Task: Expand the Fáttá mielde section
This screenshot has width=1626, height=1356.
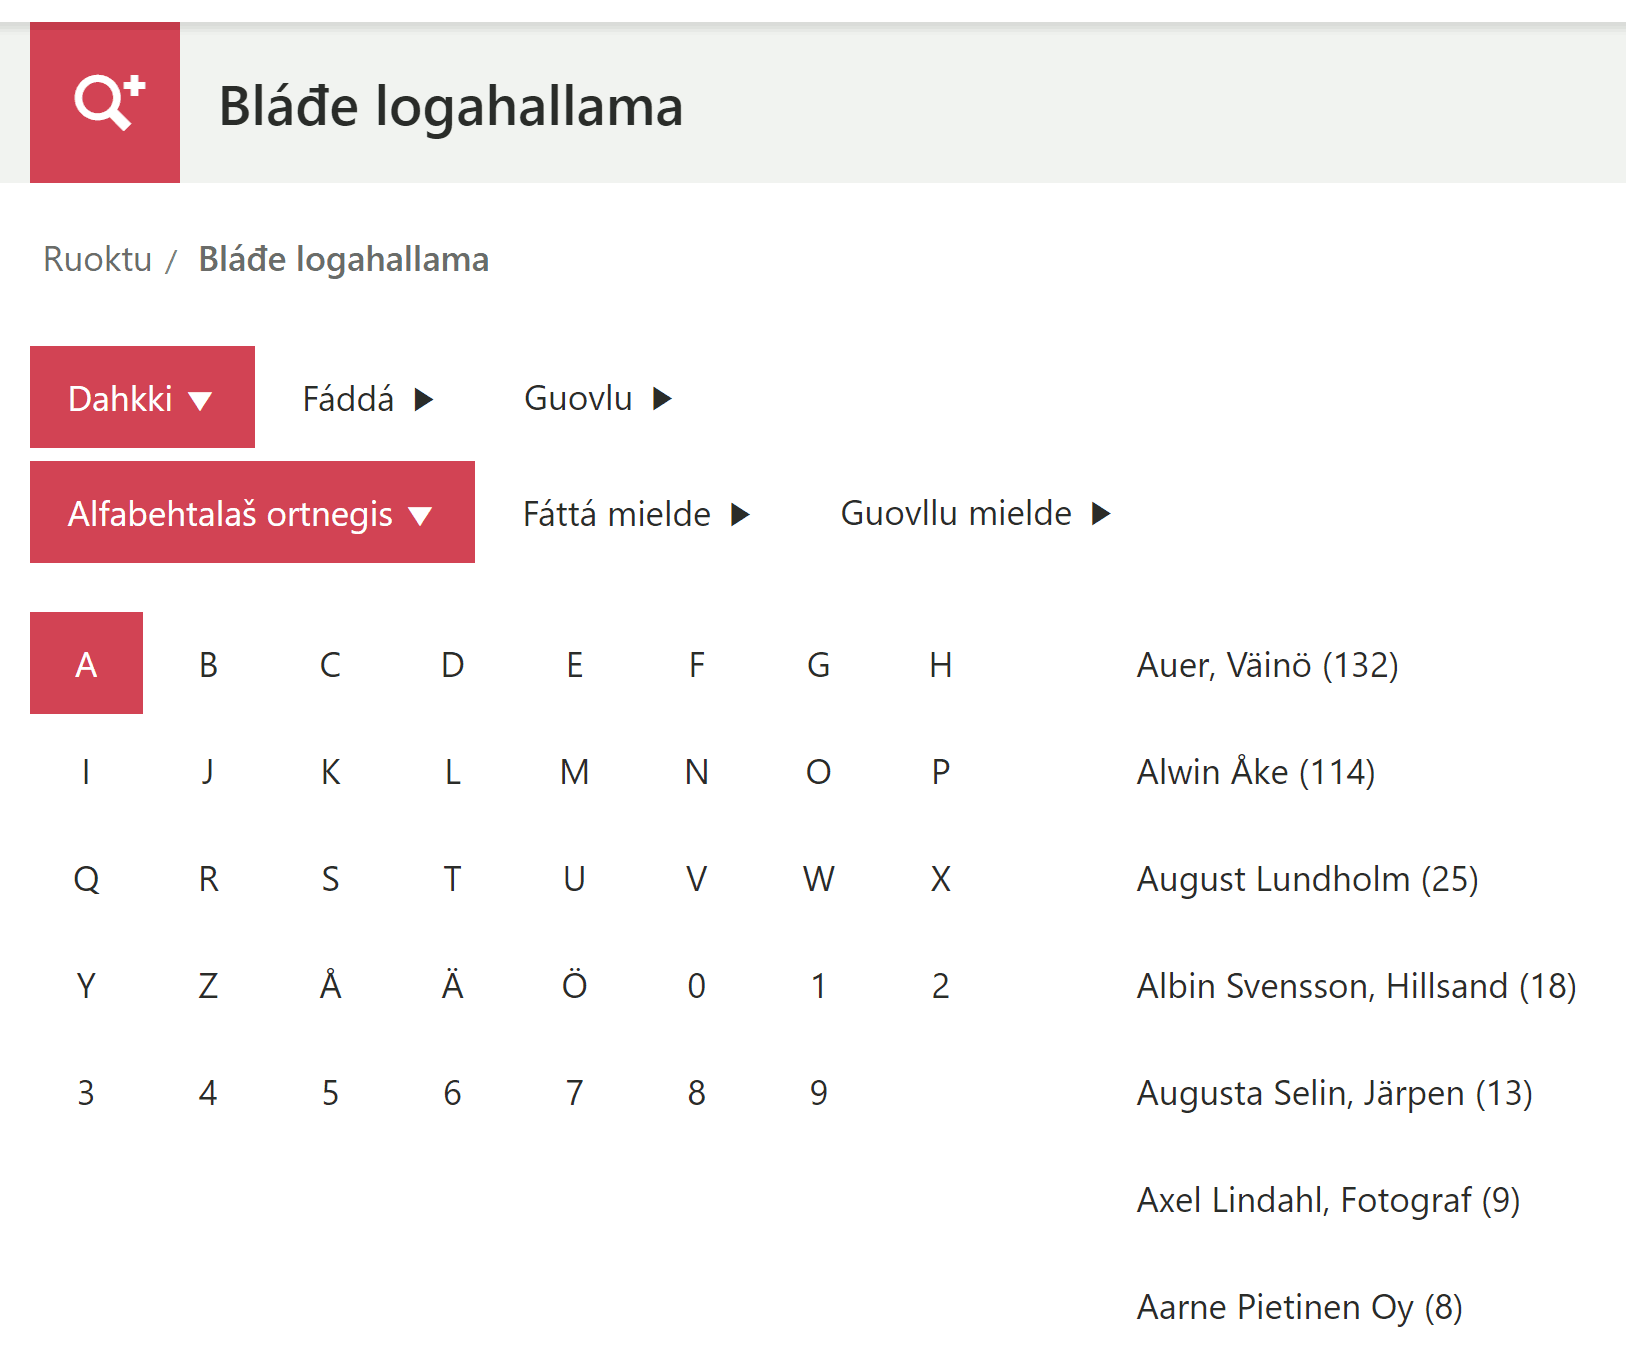Action: click(x=634, y=513)
